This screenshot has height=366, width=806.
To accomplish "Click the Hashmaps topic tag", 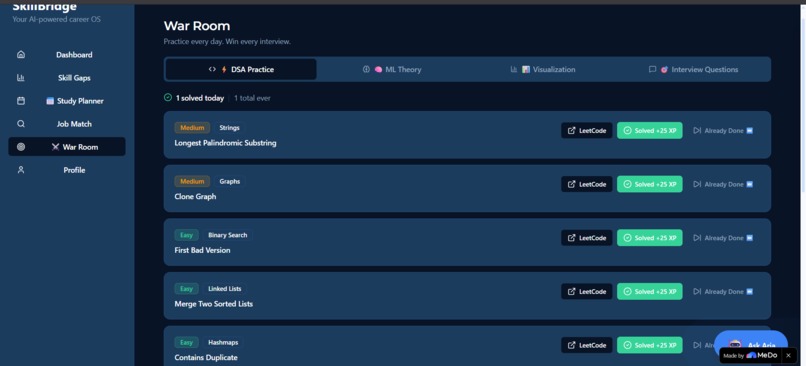I will click(223, 342).
